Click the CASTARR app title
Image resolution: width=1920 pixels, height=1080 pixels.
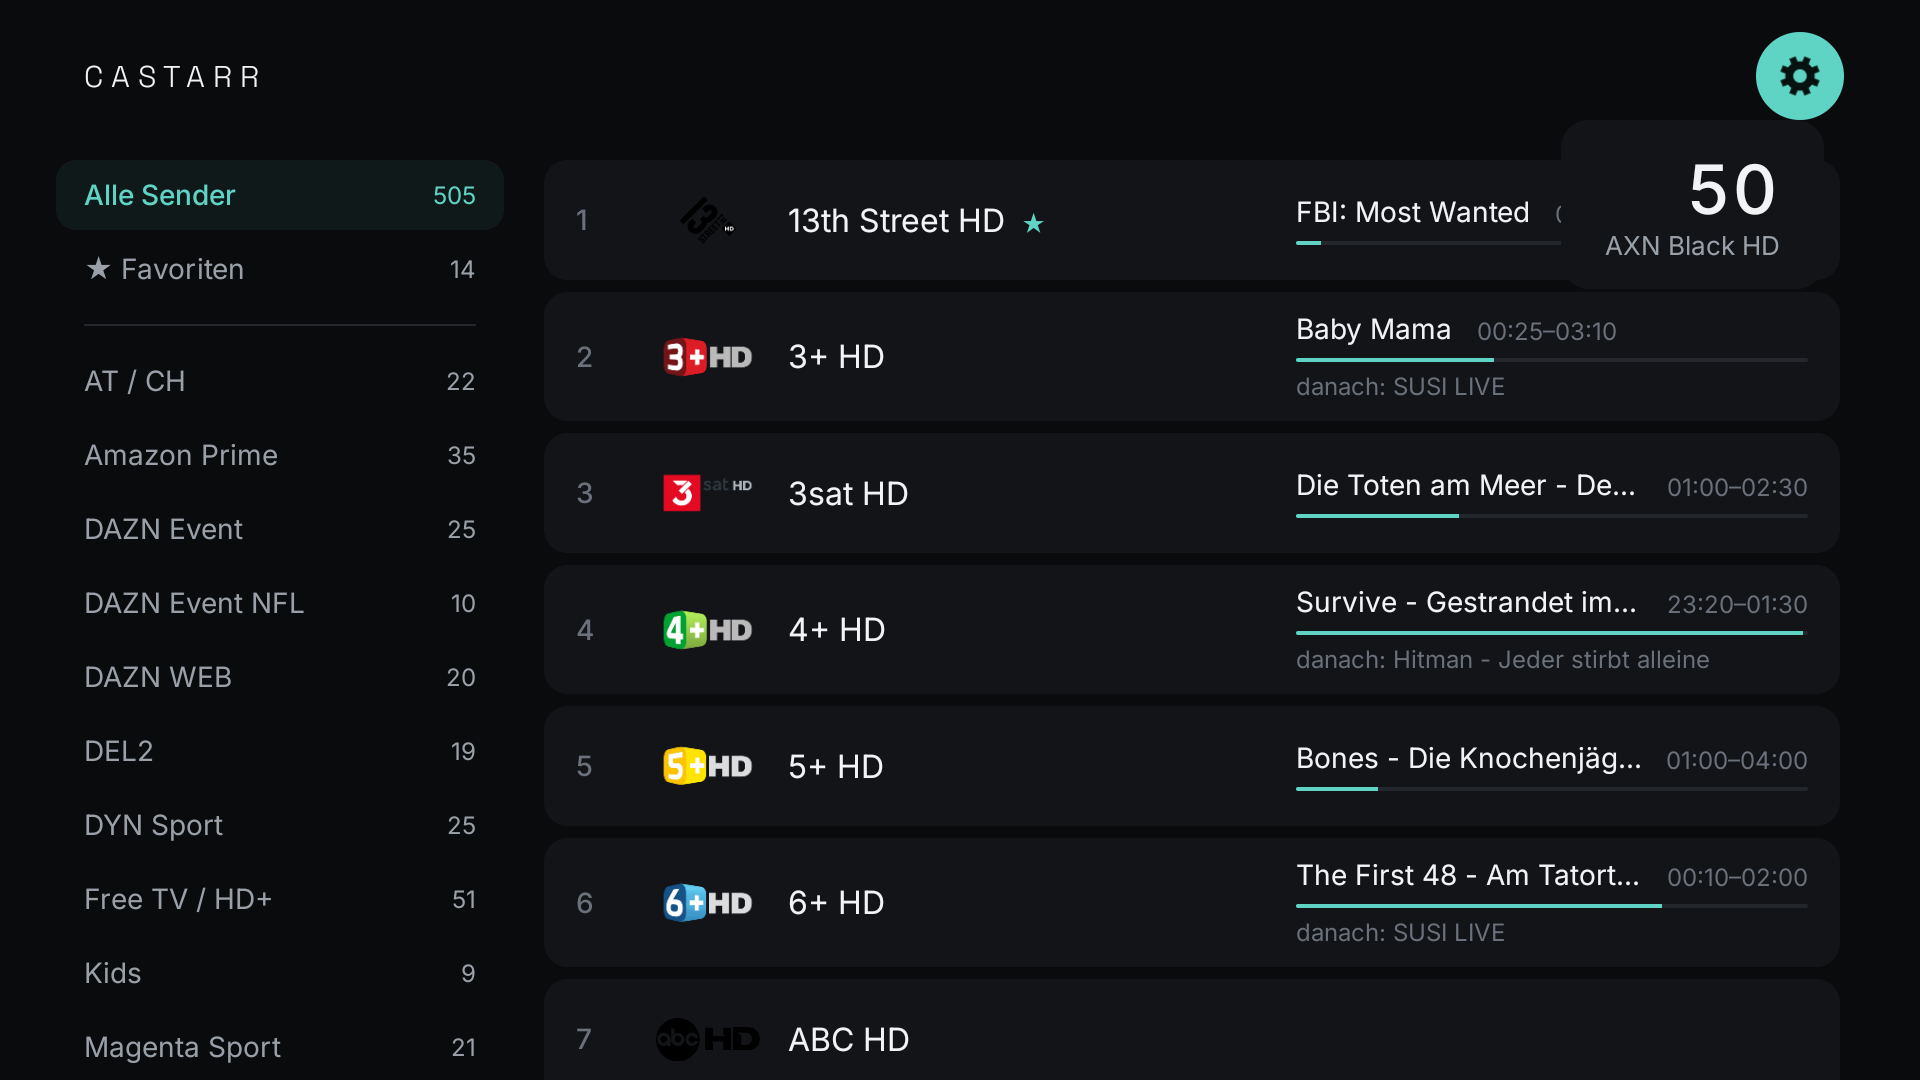[172, 77]
